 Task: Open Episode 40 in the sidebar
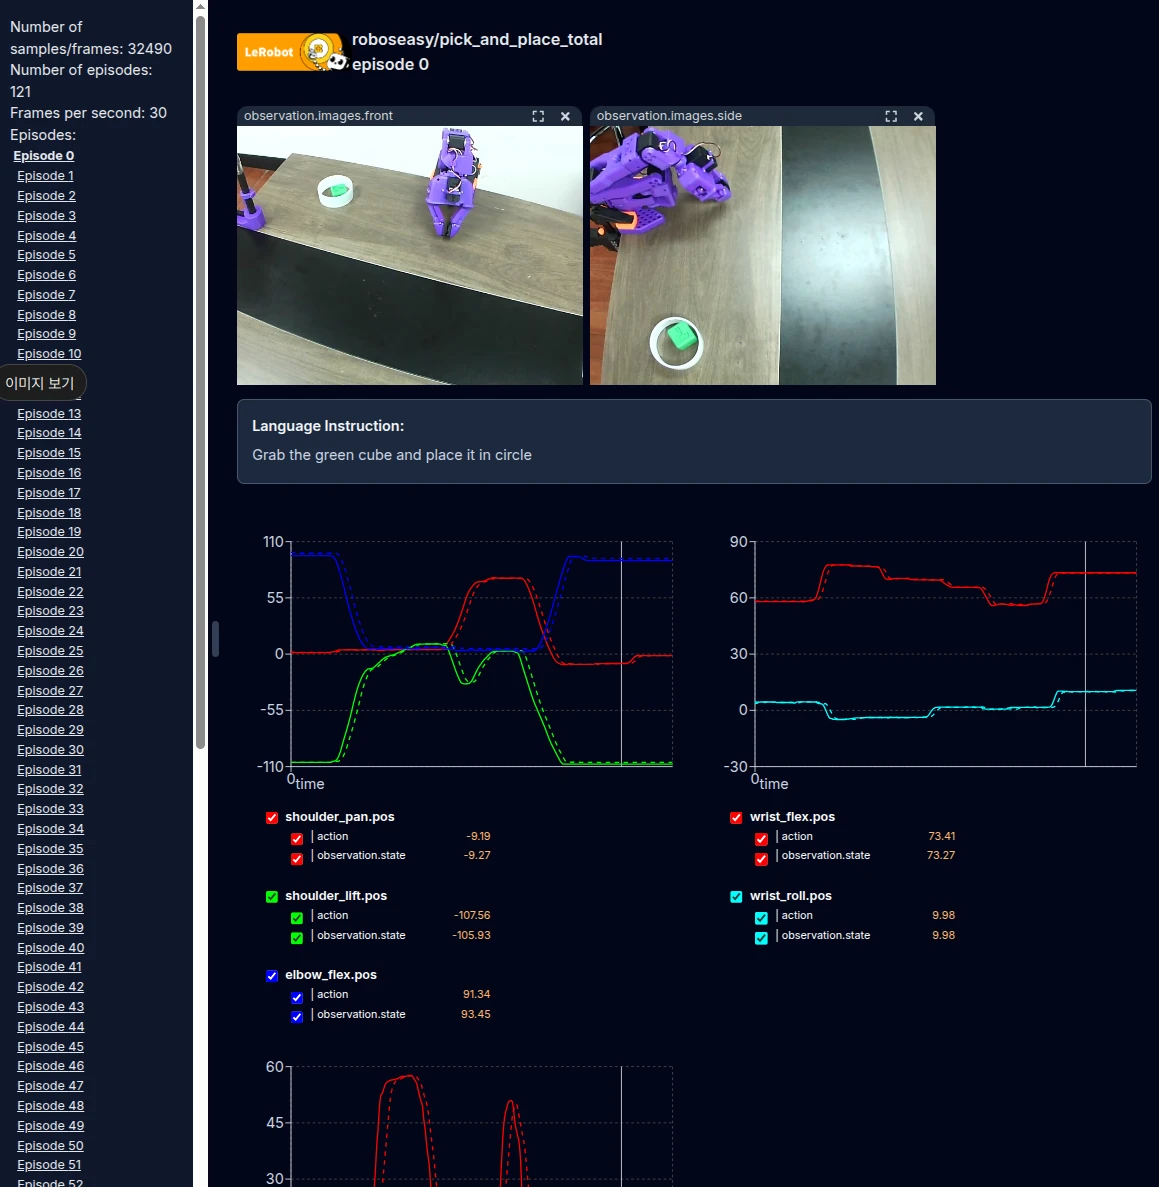(51, 947)
